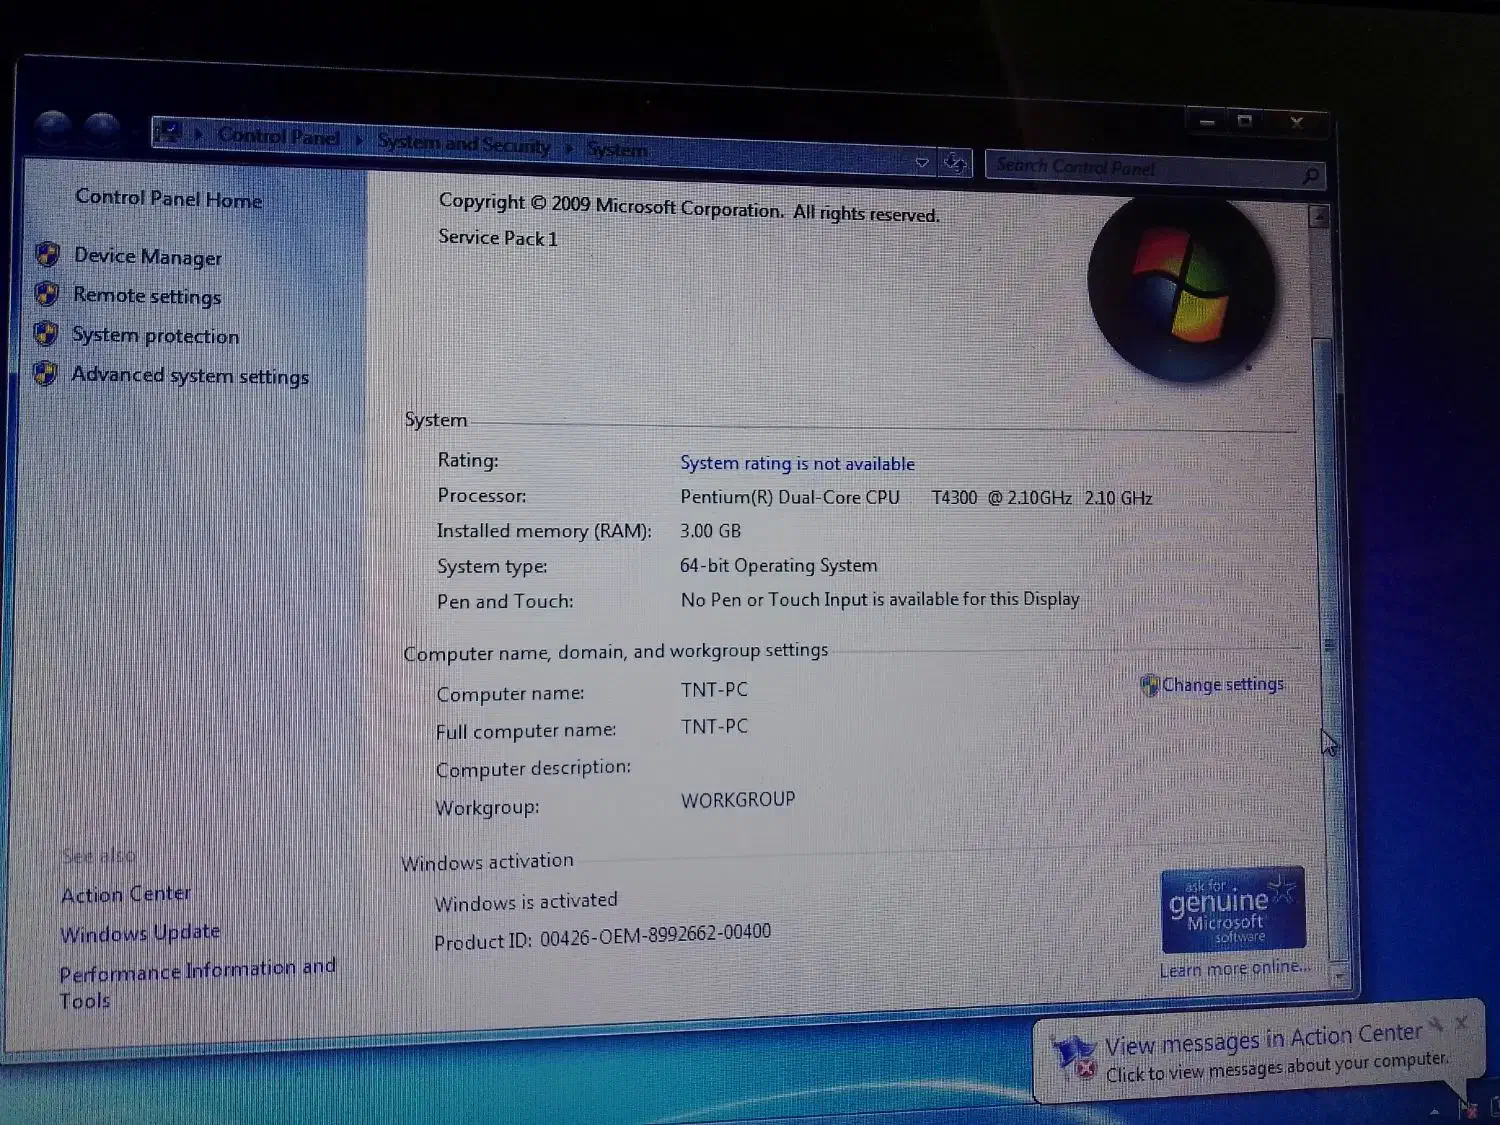Open Performance Information and Tools
1500x1125 pixels.
(x=197, y=984)
